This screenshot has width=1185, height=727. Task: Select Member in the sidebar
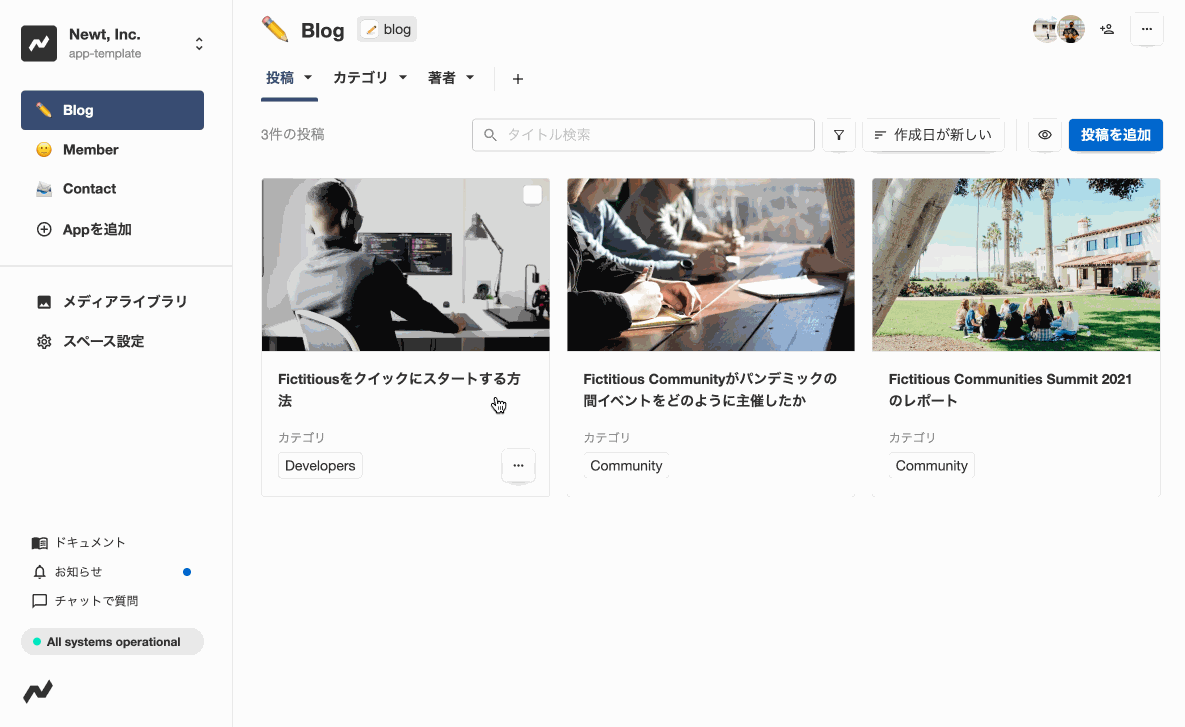(x=90, y=149)
